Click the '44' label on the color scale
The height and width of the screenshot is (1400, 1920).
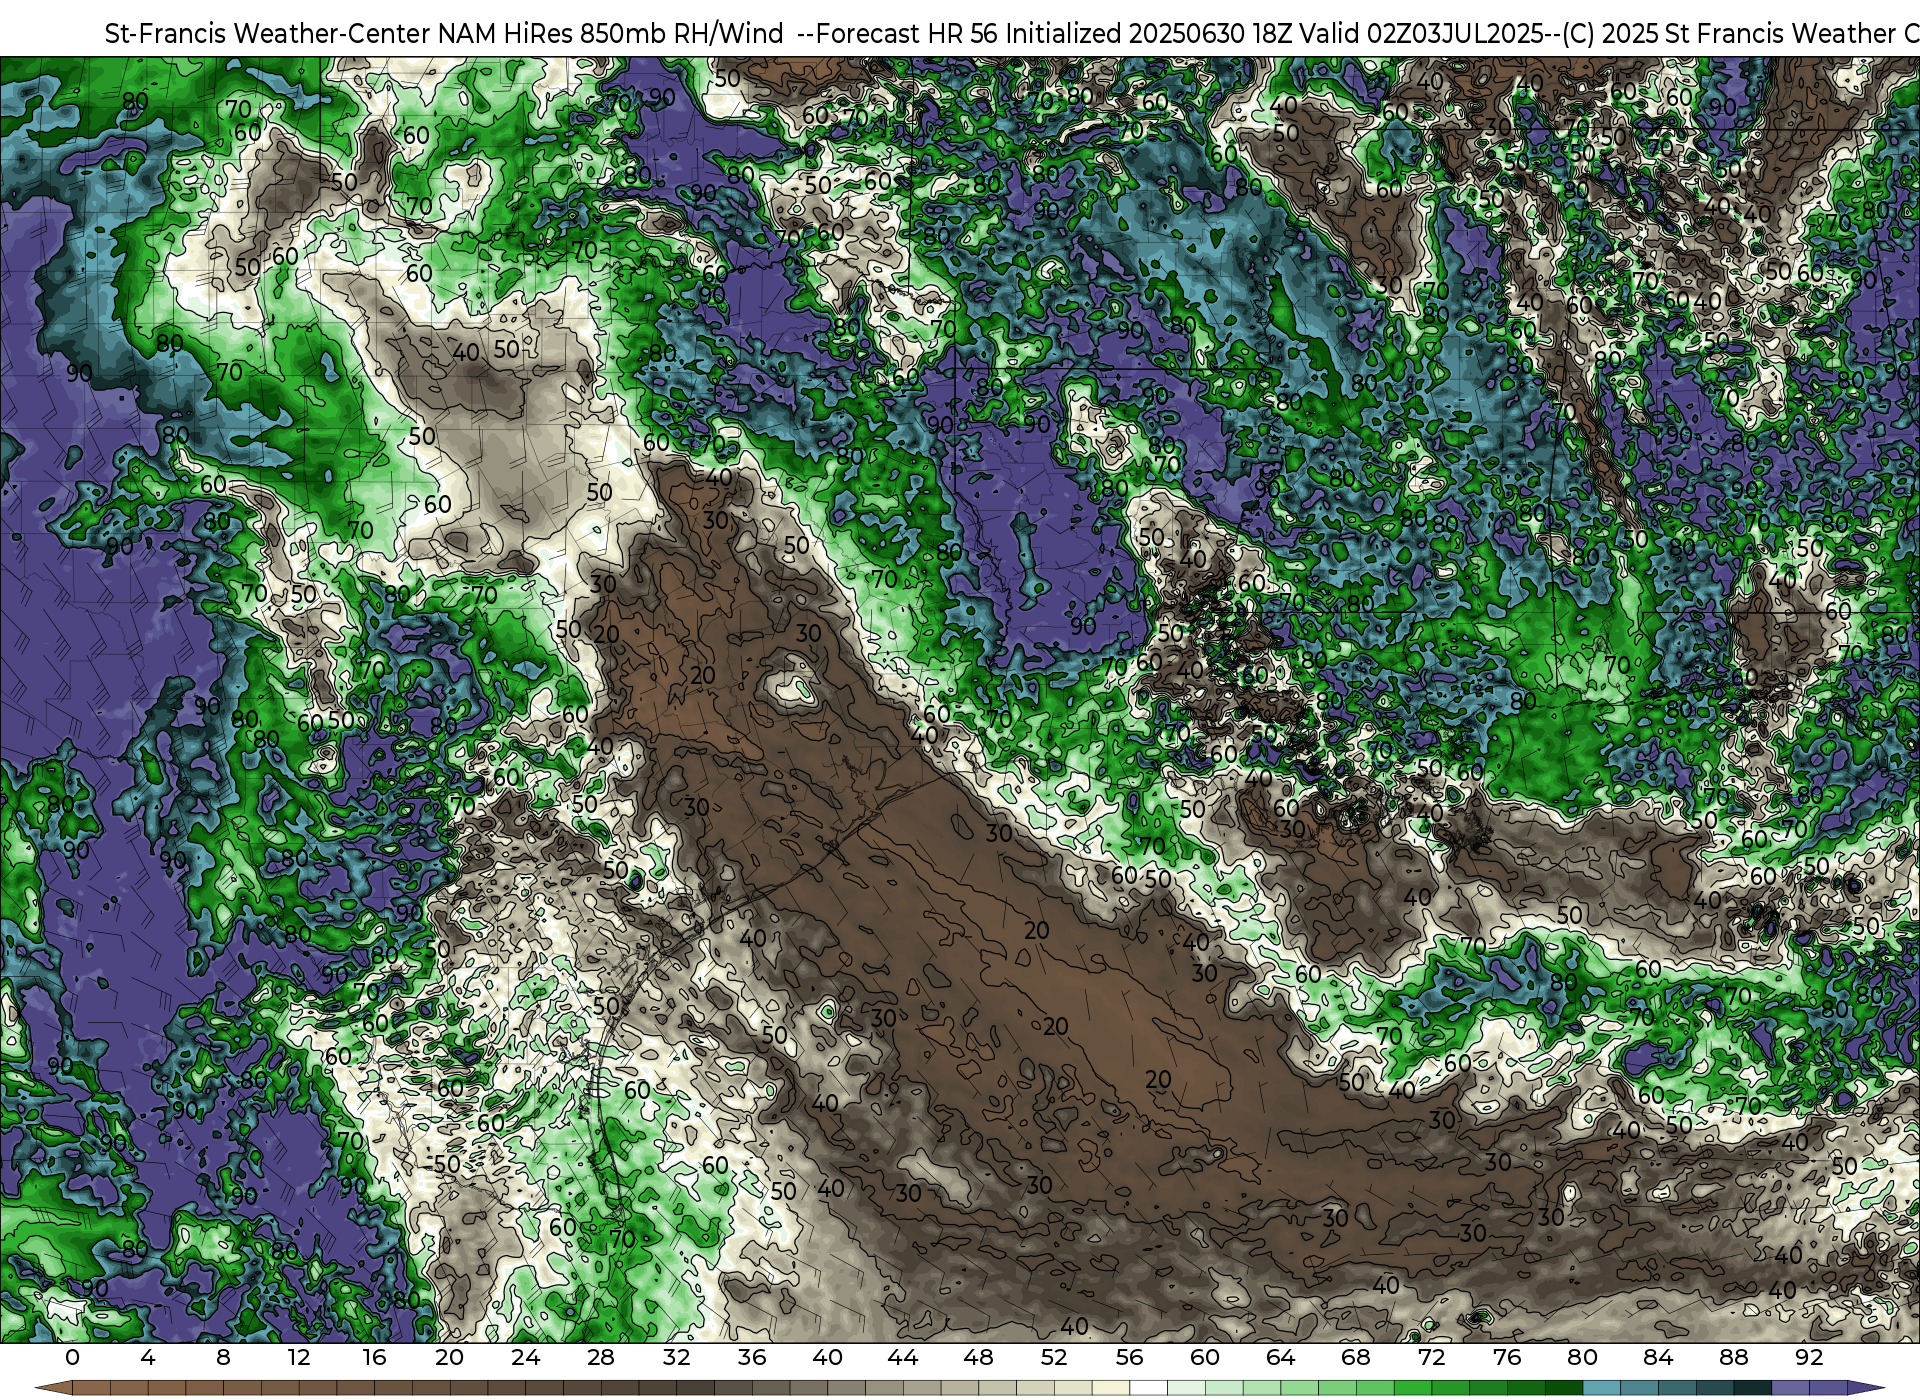[x=903, y=1358]
